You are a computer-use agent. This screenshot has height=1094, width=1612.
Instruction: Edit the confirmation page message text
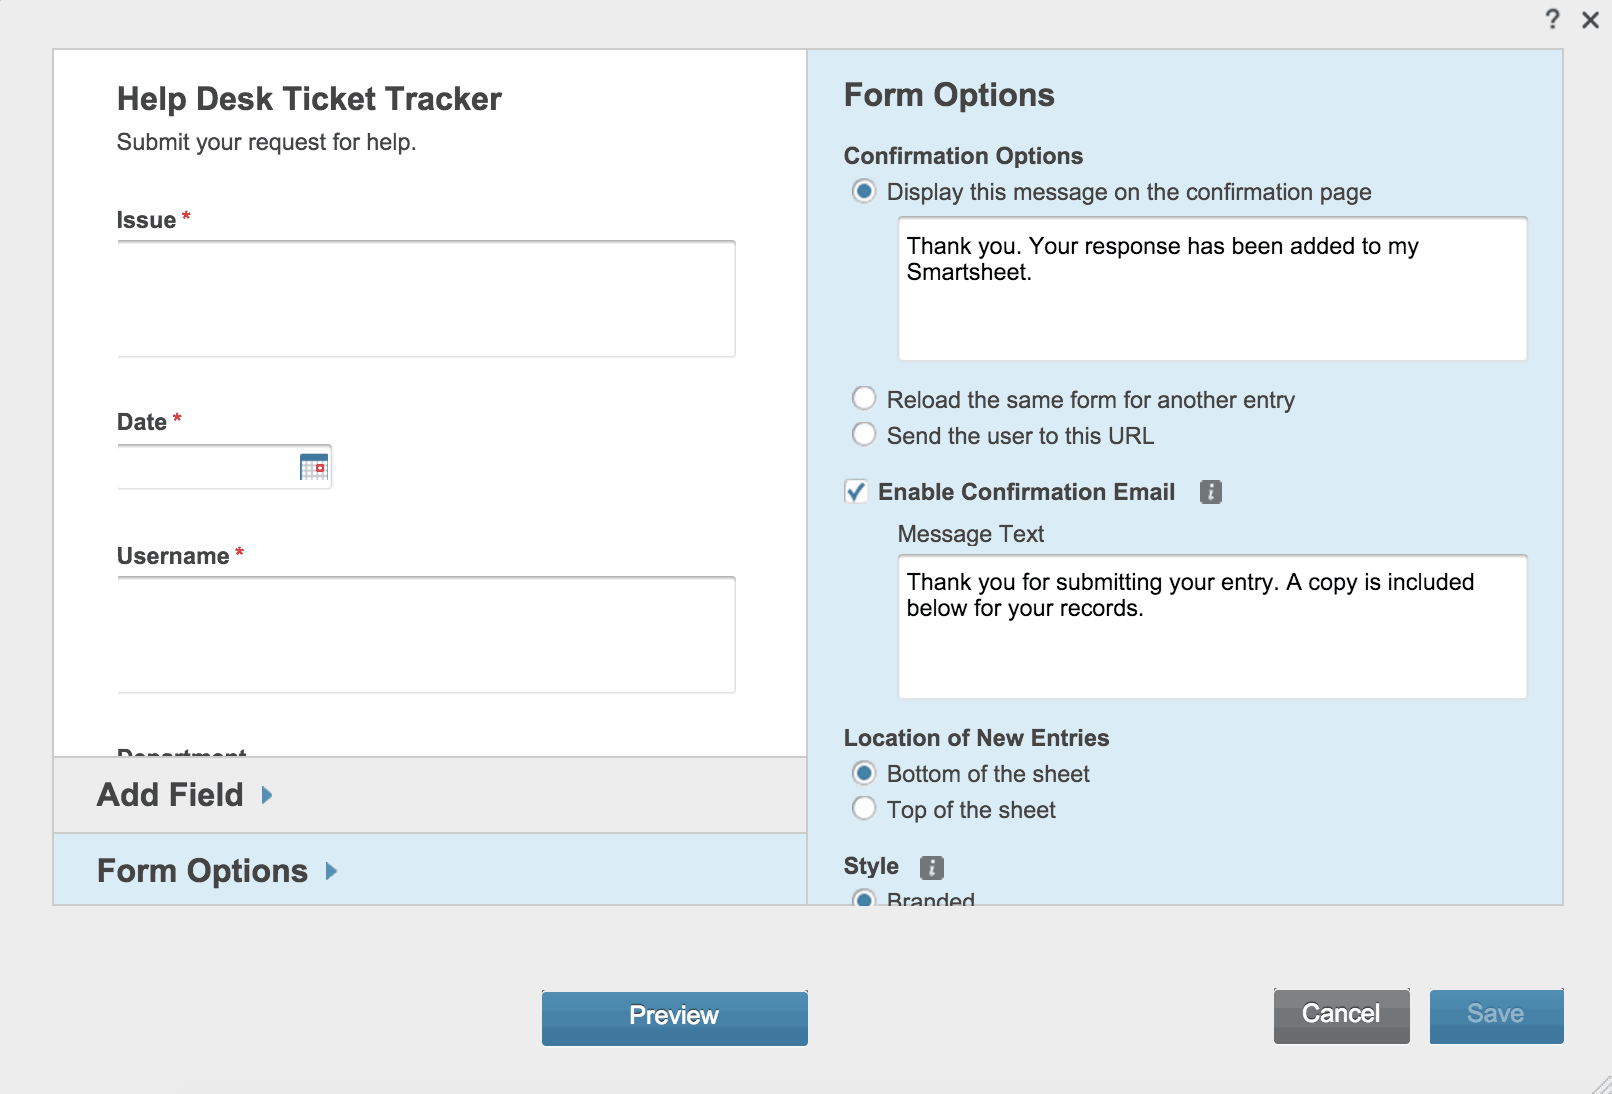click(x=1211, y=287)
